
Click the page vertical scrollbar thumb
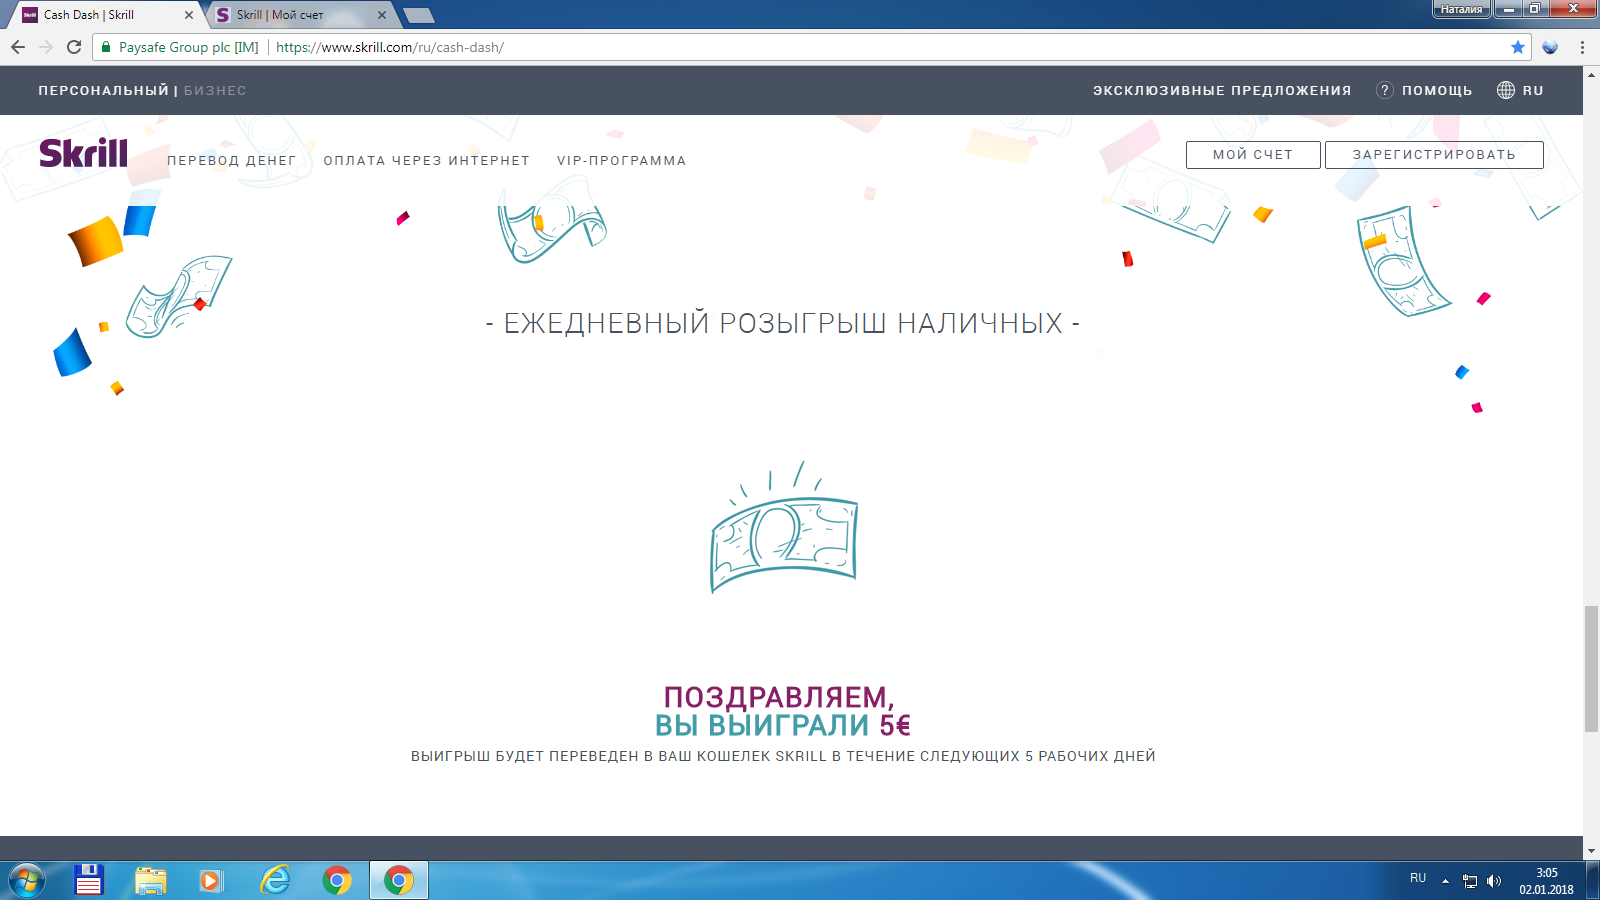click(x=1591, y=668)
